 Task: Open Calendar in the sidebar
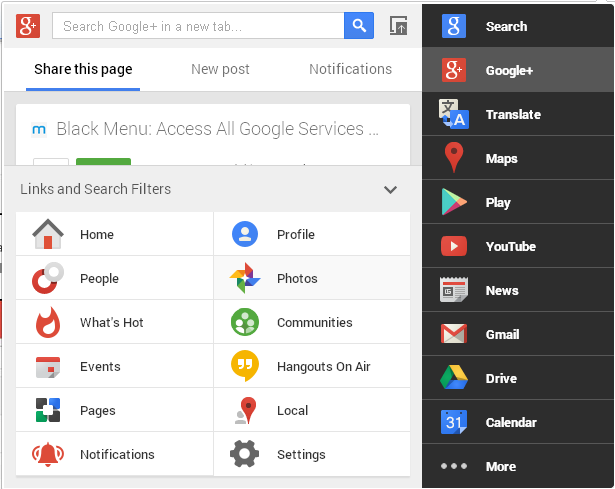pyautogui.click(x=455, y=423)
